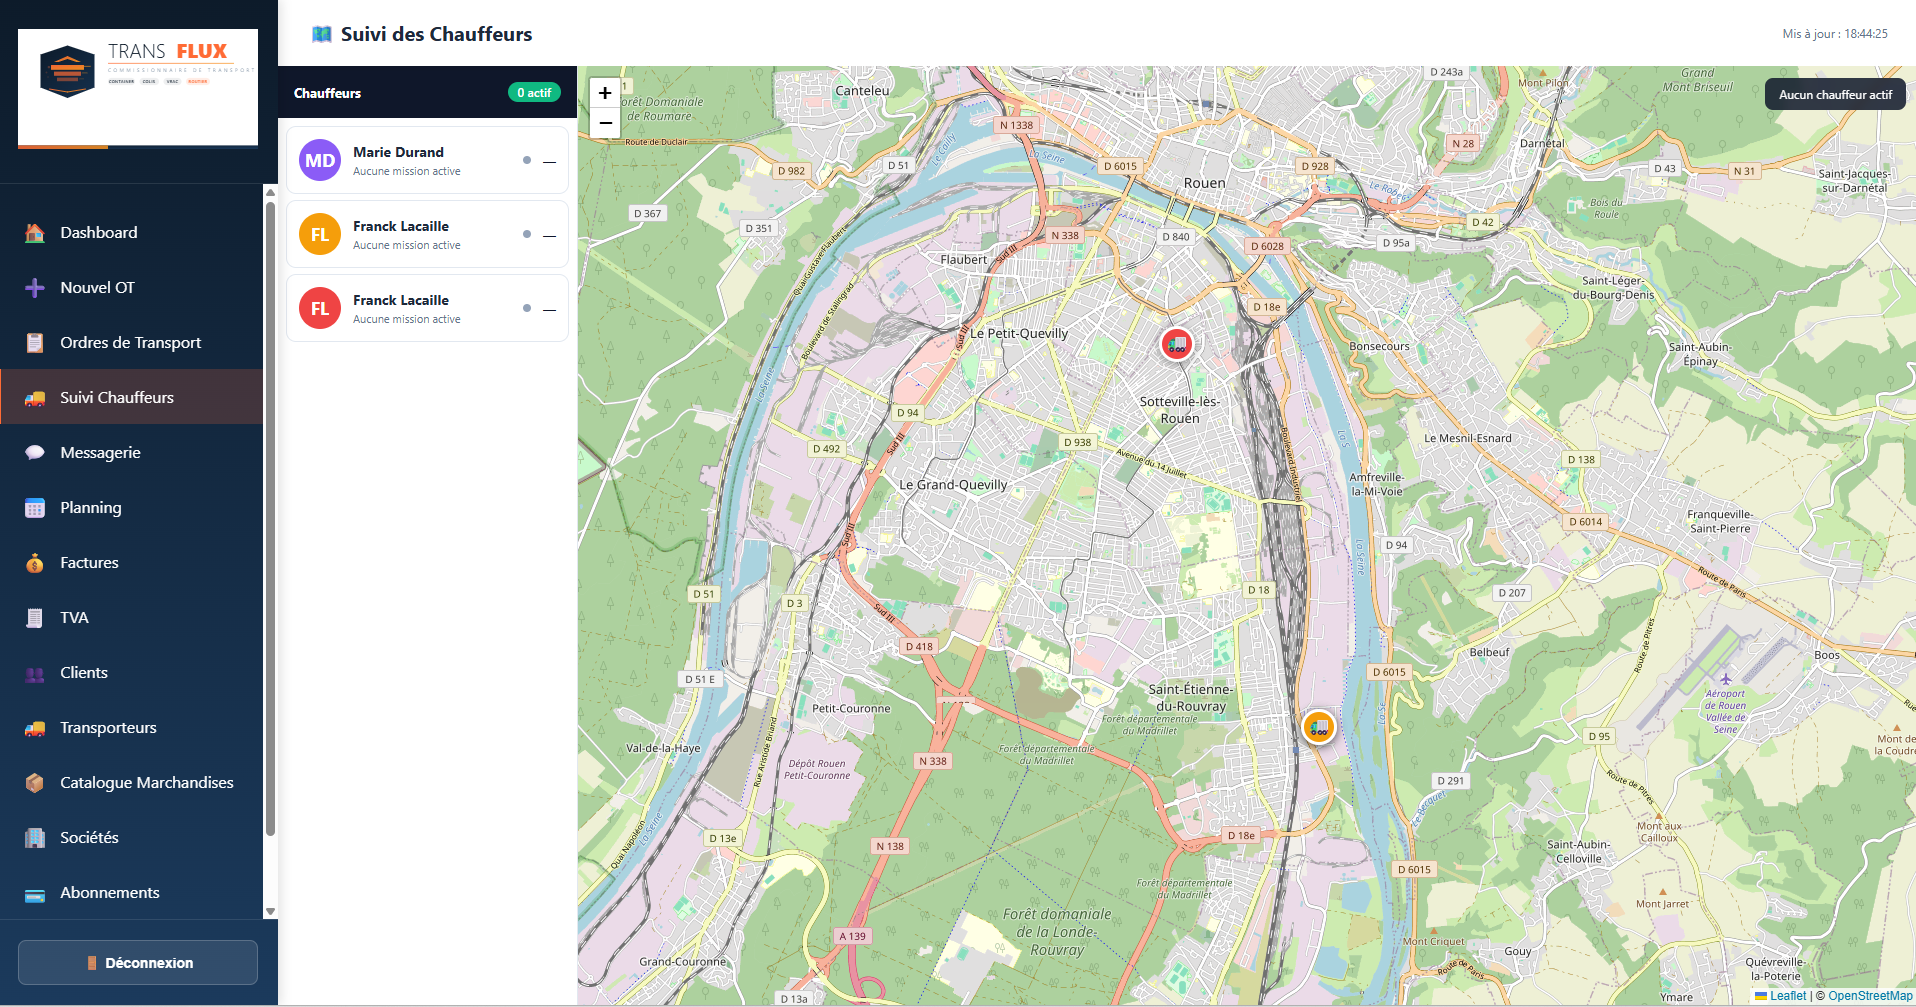Screen dimensions: 1916x1007
Task: Toggle the status dot on the red Franck Lacaille card
Action: pos(527,308)
